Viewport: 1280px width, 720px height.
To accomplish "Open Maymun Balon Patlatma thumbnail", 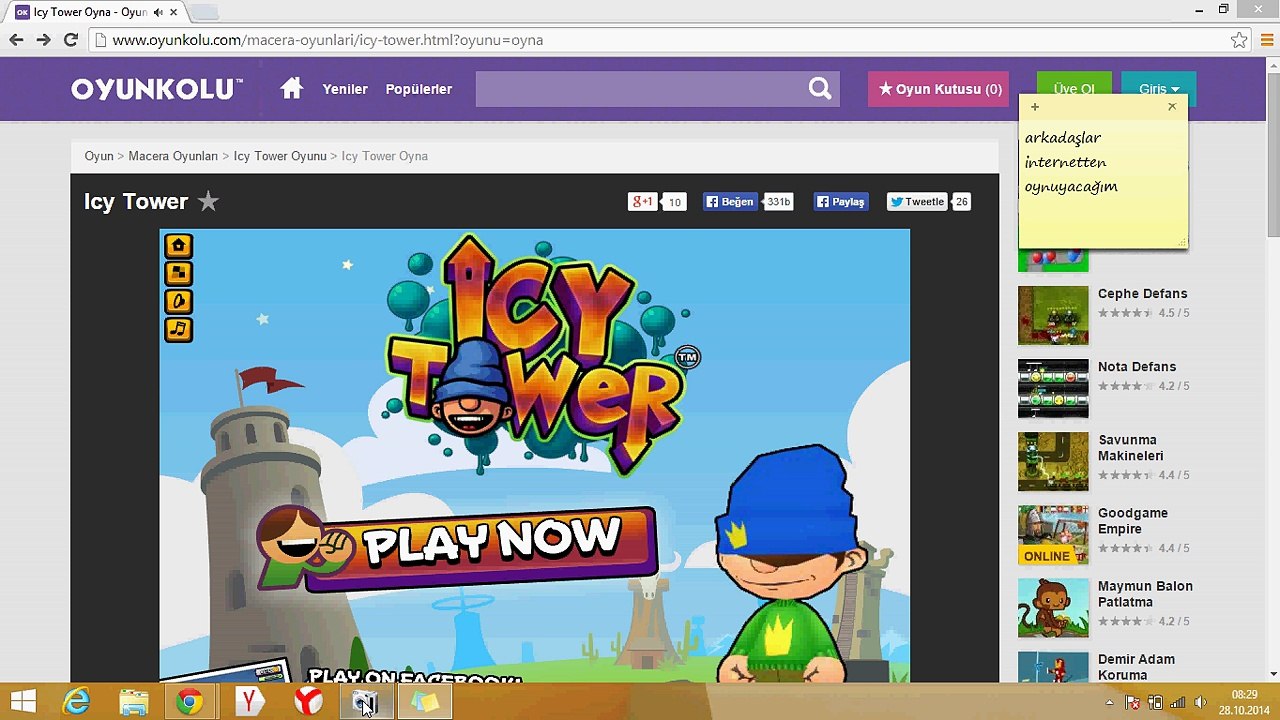I will coord(1053,607).
